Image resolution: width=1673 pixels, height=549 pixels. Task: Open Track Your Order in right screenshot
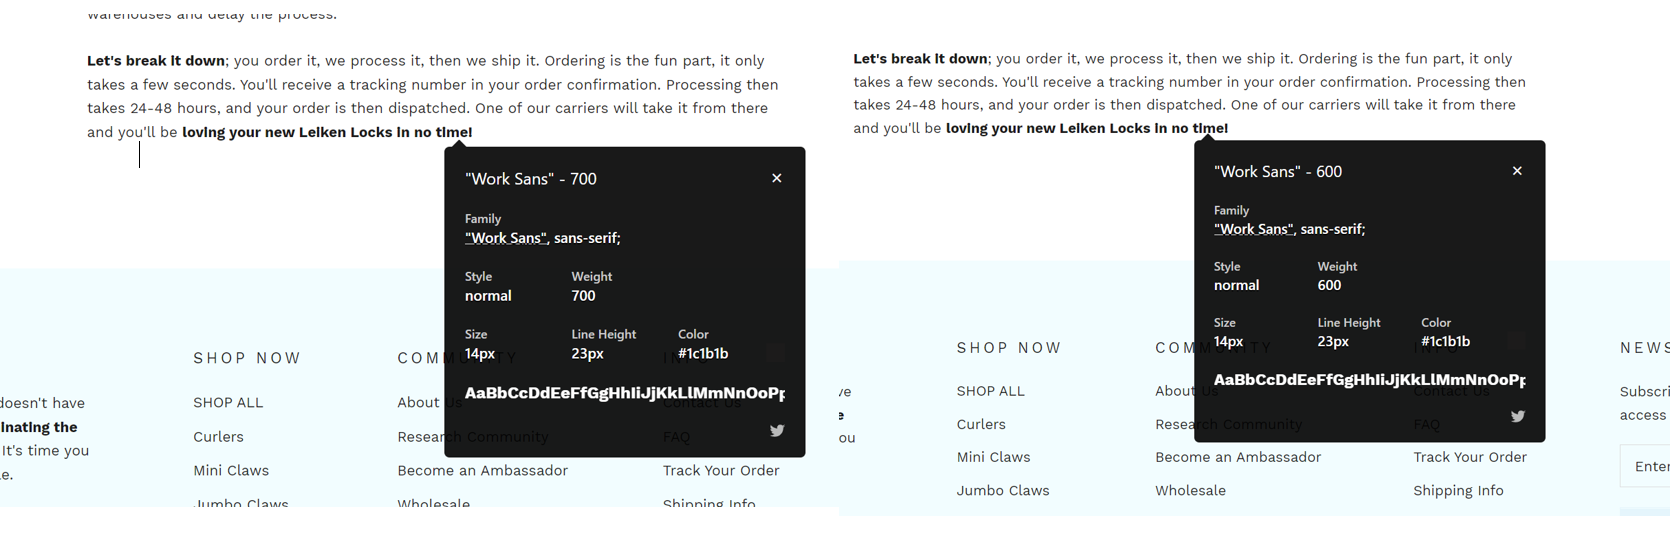coord(1470,457)
